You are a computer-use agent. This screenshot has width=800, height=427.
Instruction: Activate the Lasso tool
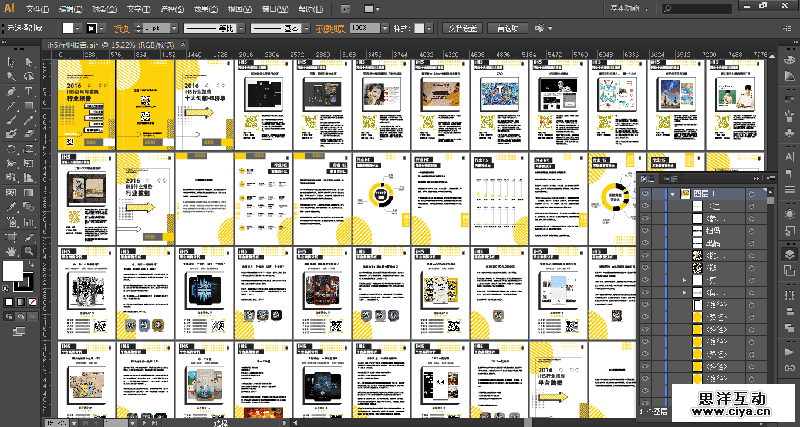[28, 76]
